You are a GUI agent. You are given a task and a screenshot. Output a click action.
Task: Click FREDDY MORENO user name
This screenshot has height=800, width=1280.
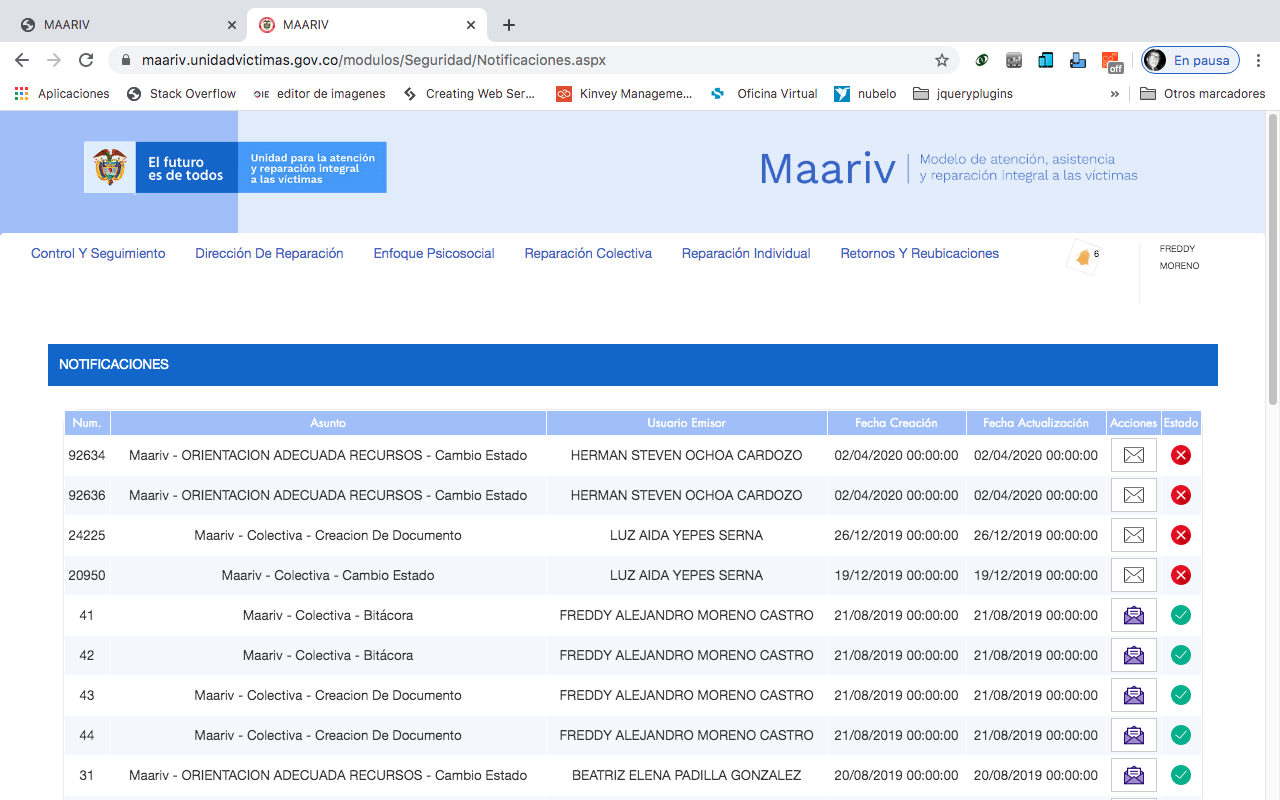click(1179, 258)
